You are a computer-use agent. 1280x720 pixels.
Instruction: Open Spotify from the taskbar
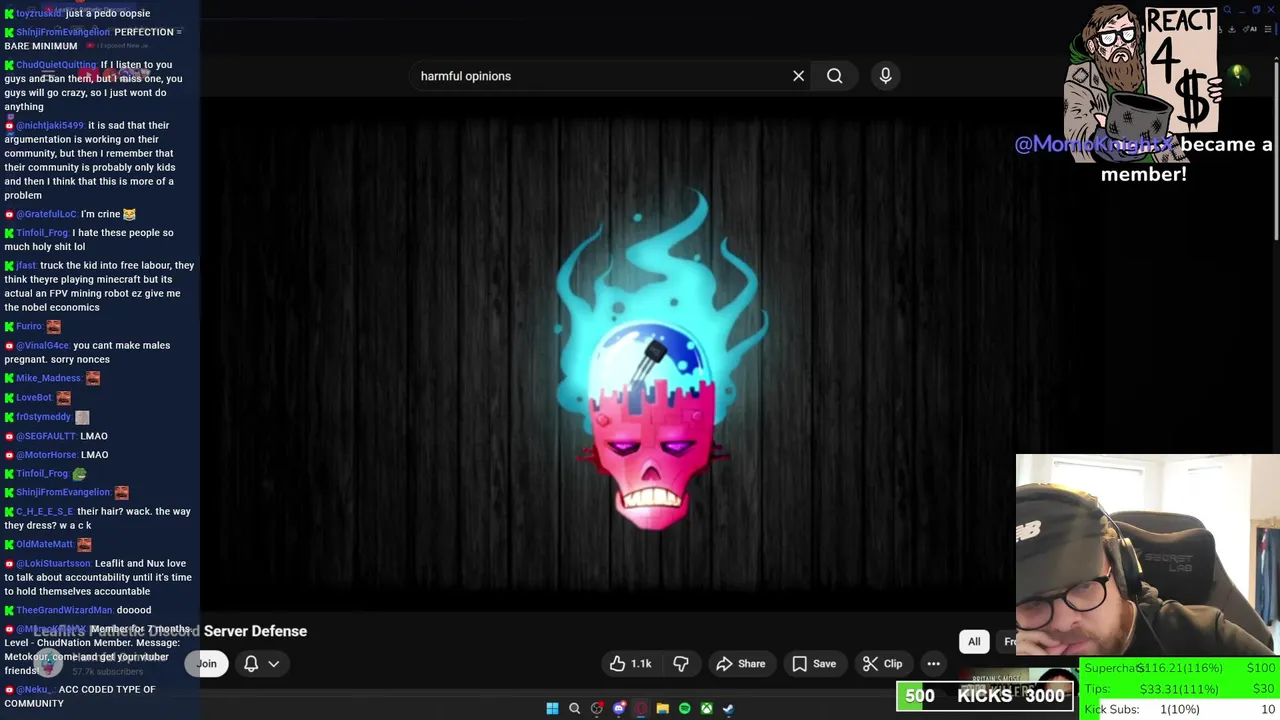coord(684,708)
